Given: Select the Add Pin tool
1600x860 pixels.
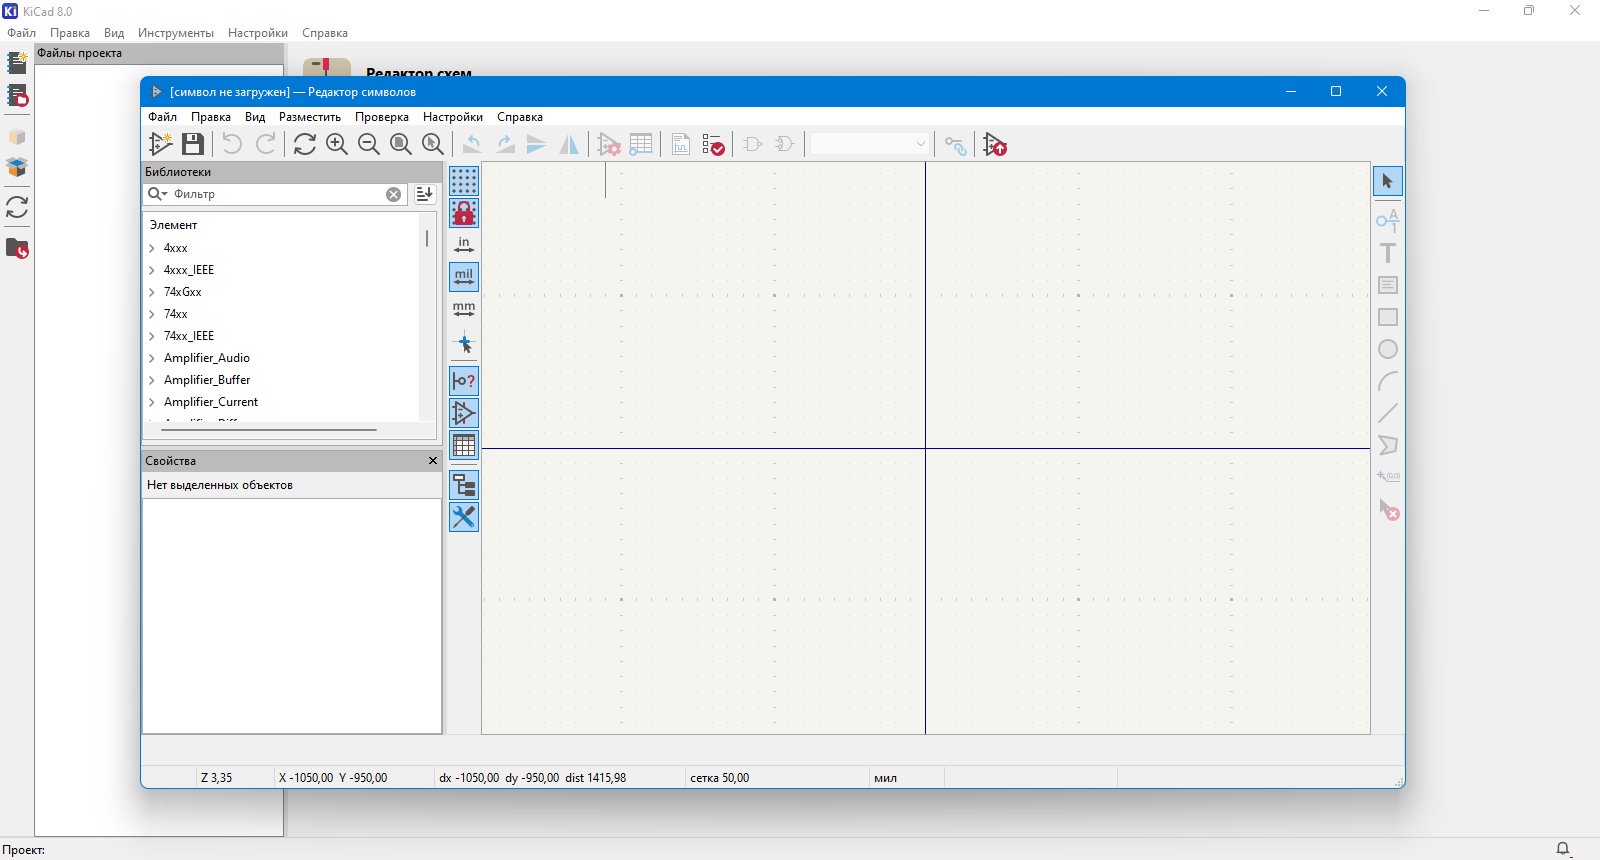Looking at the screenshot, I should tap(1388, 220).
